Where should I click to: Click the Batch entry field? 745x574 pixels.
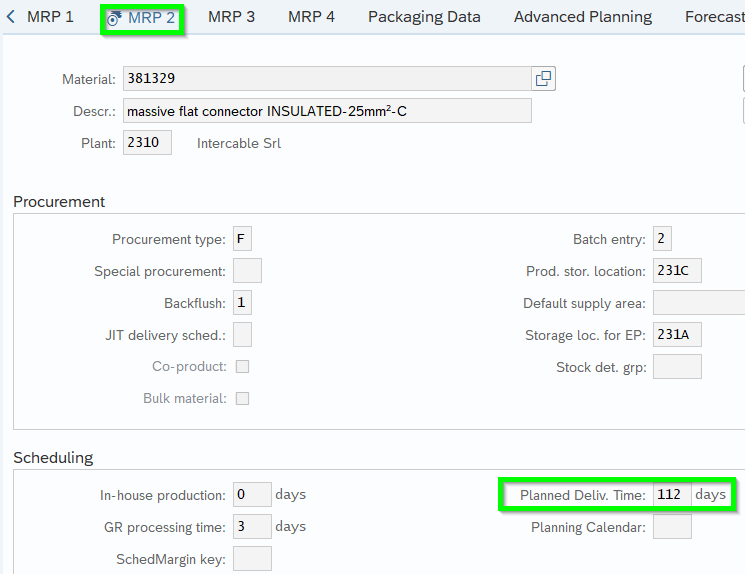pyautogui.click(x=663, y=239)
